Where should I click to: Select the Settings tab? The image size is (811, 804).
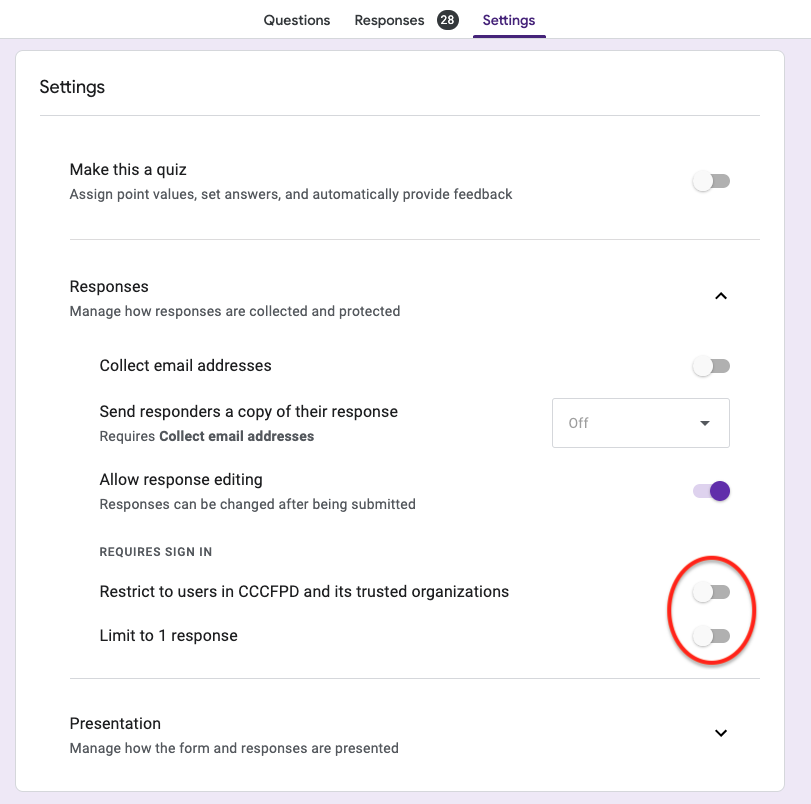[508, 19]
